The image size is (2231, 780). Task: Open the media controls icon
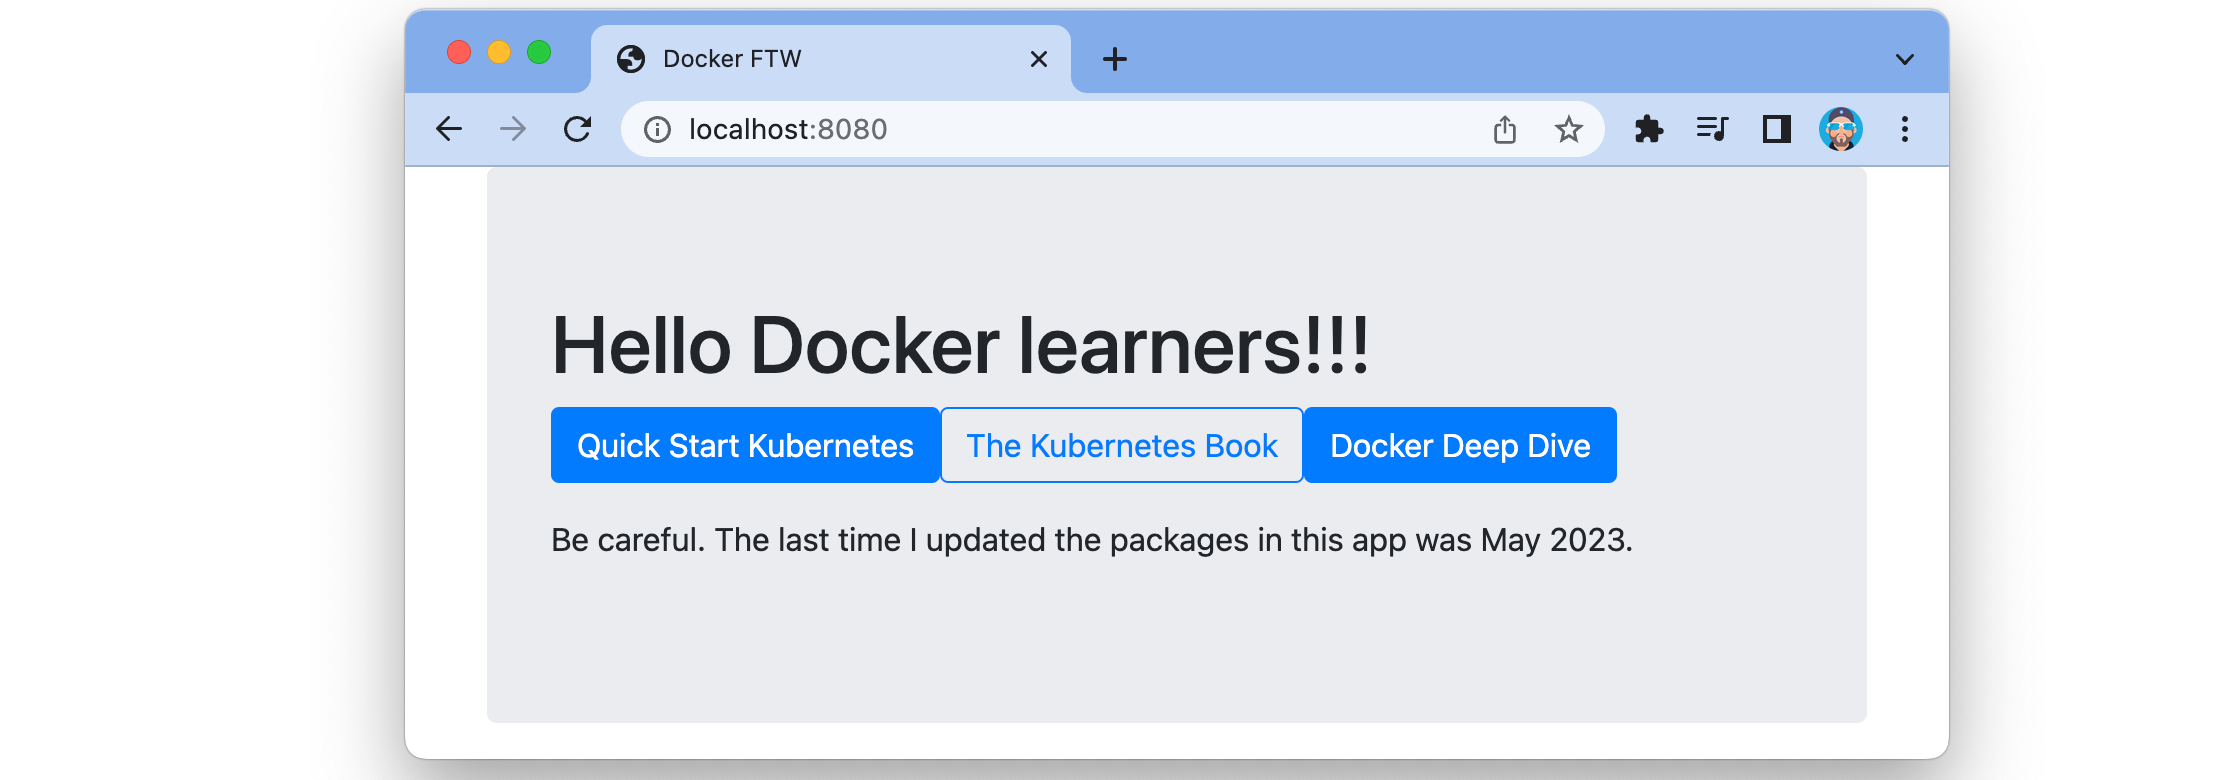(1712, 129)
